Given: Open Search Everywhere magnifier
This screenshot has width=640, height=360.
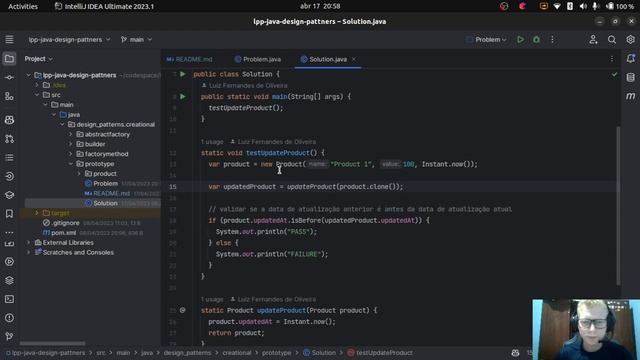Looking at the screenshot, I should click(611, 40).
